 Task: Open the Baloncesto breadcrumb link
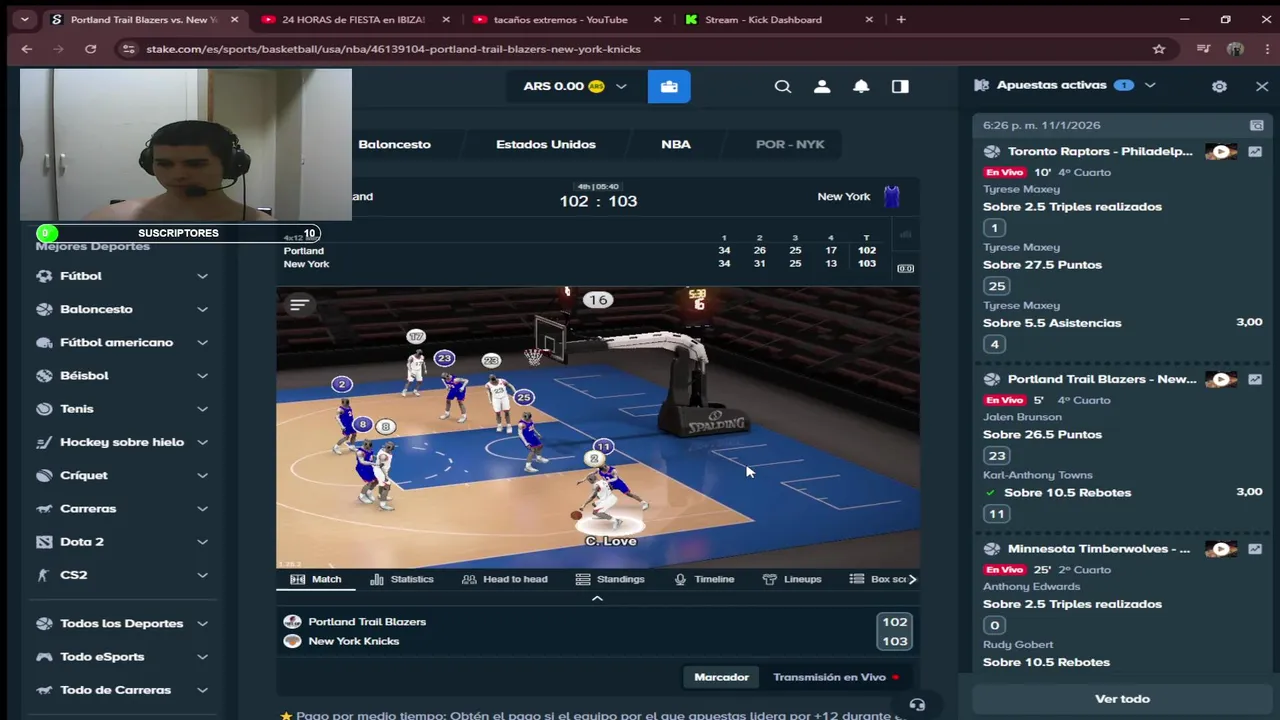coord(394,144)
